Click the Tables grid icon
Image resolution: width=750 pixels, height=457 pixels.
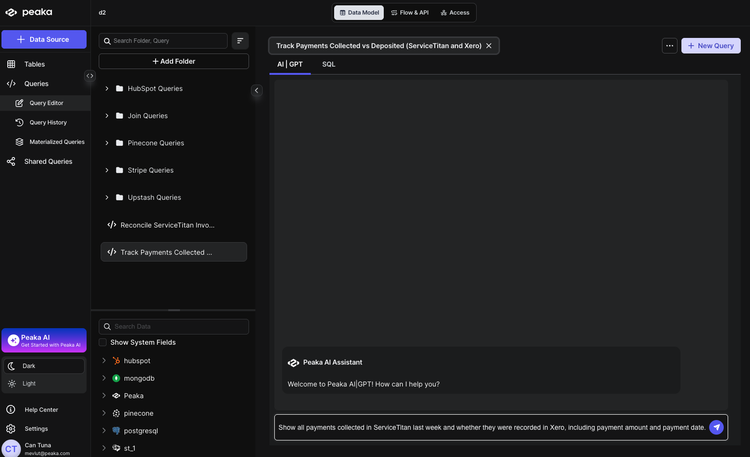(x=11, y=64)
